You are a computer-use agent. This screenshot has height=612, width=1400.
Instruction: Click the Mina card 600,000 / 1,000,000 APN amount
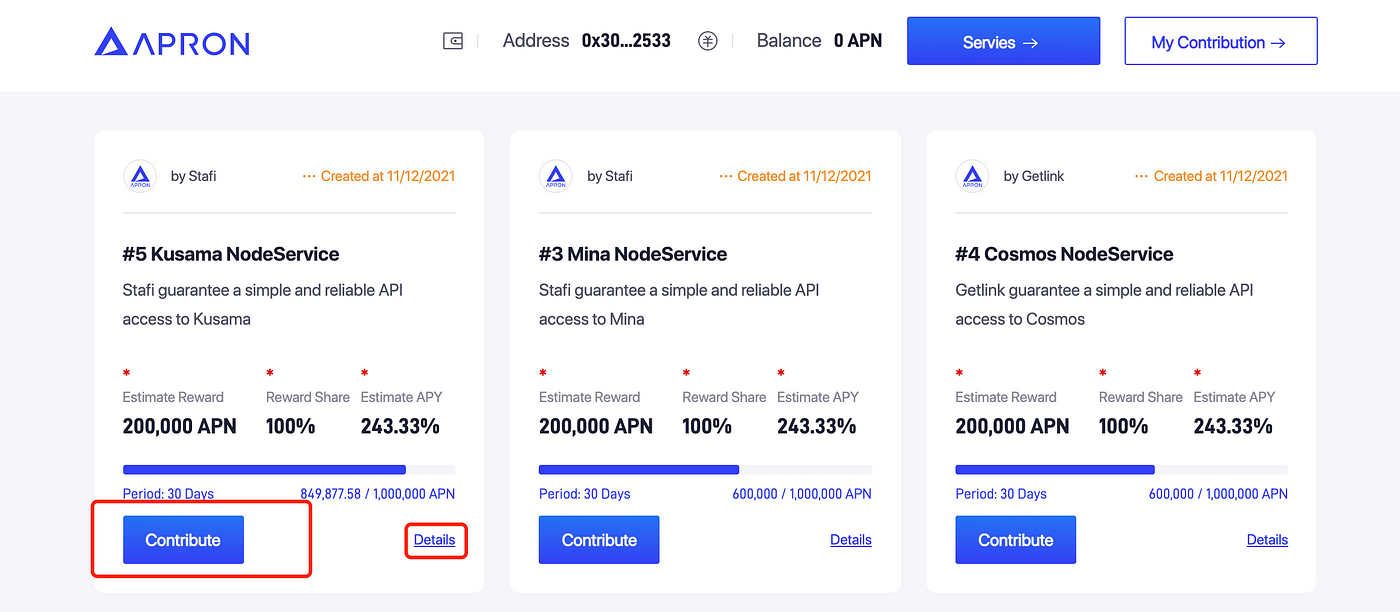pyautogui.click(x=802, y=494)
